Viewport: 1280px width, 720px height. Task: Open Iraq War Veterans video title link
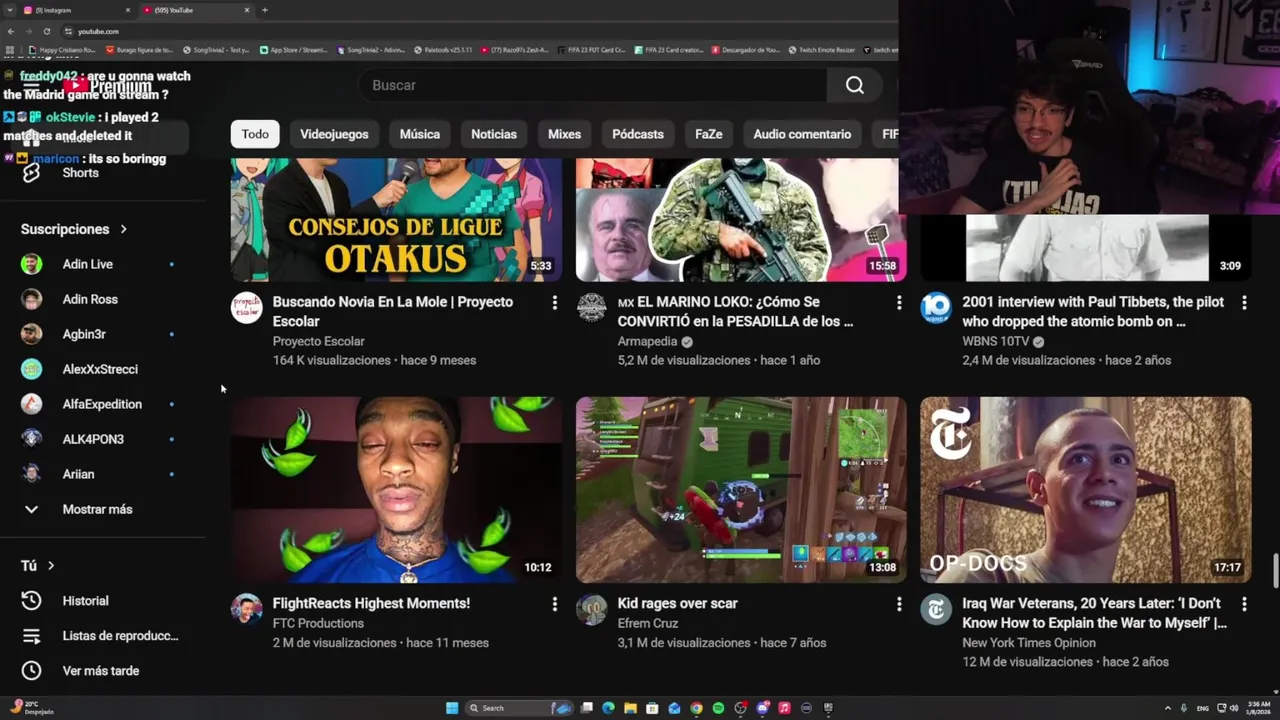tap(1095, 613)
